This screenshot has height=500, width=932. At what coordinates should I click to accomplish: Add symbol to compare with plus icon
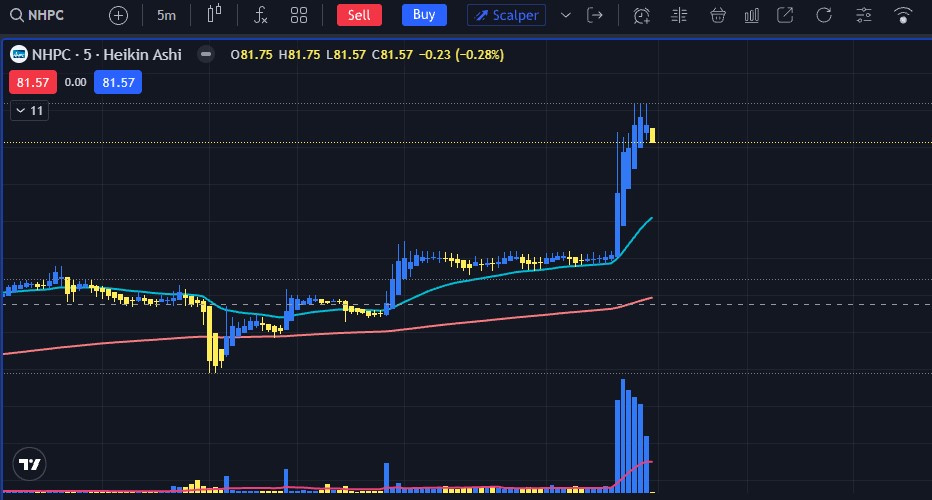[118, 15]
